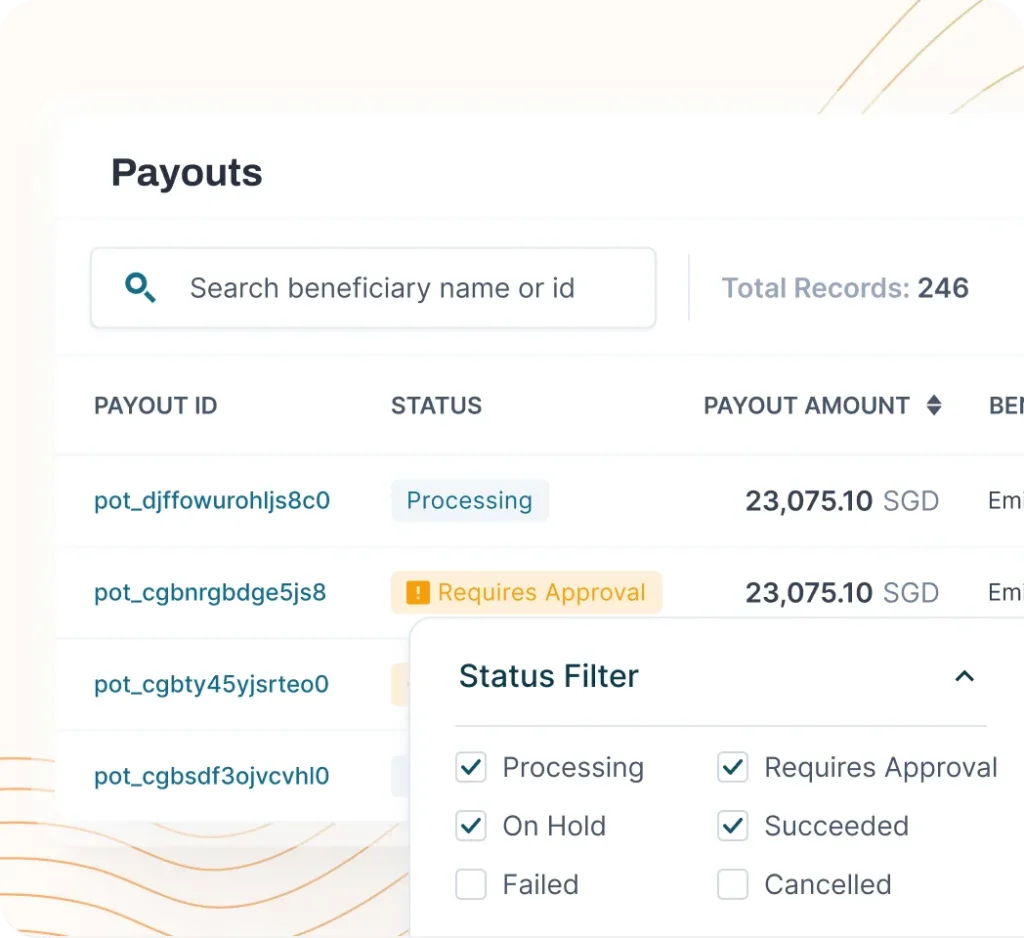Uncheck the Requires Approval filter checkbox
Screen dimensions: 1024x938
pos(733,768)
